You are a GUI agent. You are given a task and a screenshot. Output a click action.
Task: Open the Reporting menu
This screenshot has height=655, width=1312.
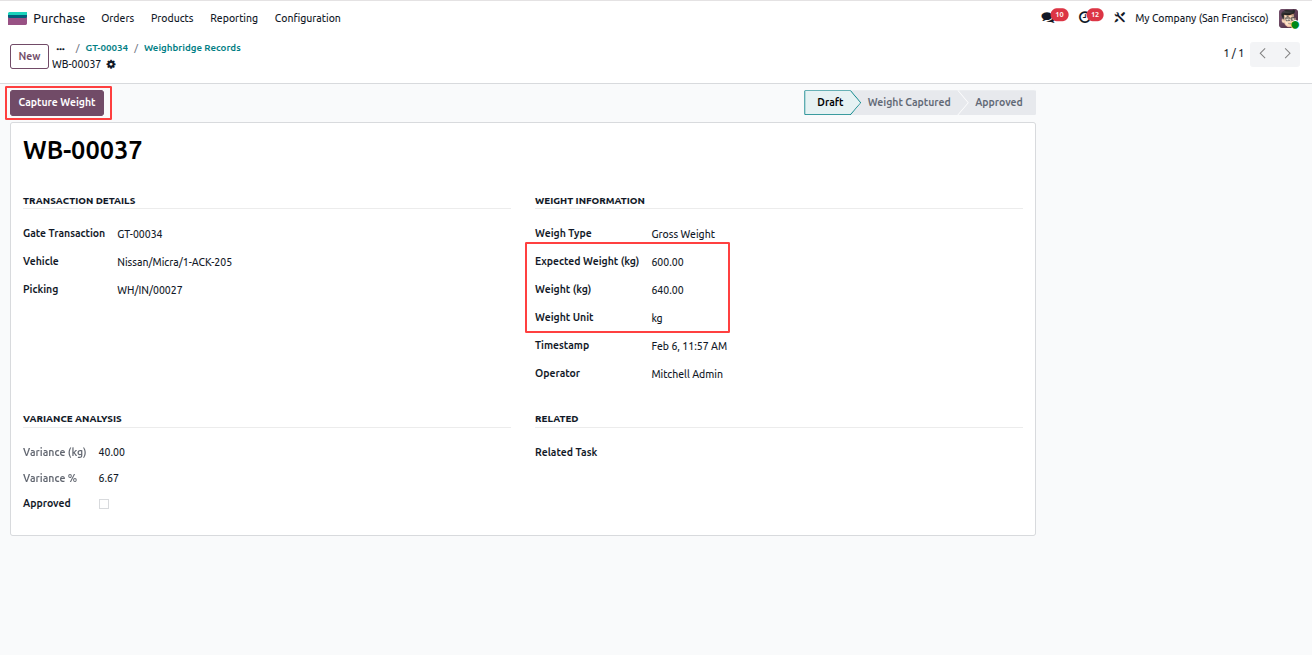point(234,18)
